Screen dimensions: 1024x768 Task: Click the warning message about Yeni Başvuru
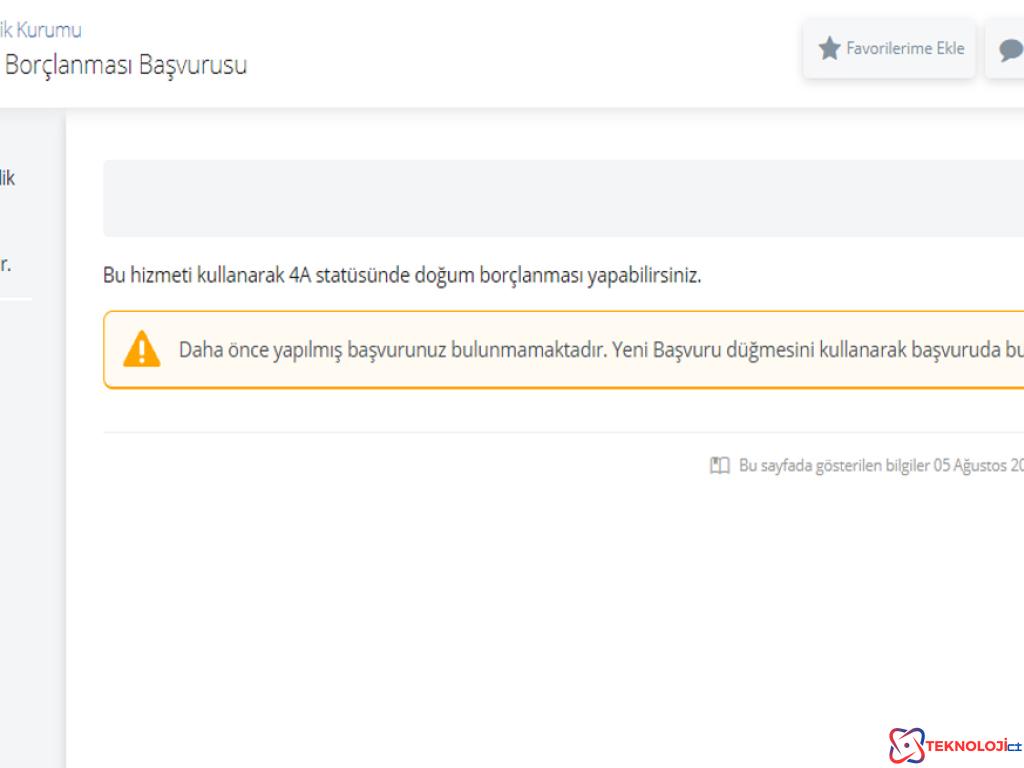pyautogui.click(x=600, y=349)
